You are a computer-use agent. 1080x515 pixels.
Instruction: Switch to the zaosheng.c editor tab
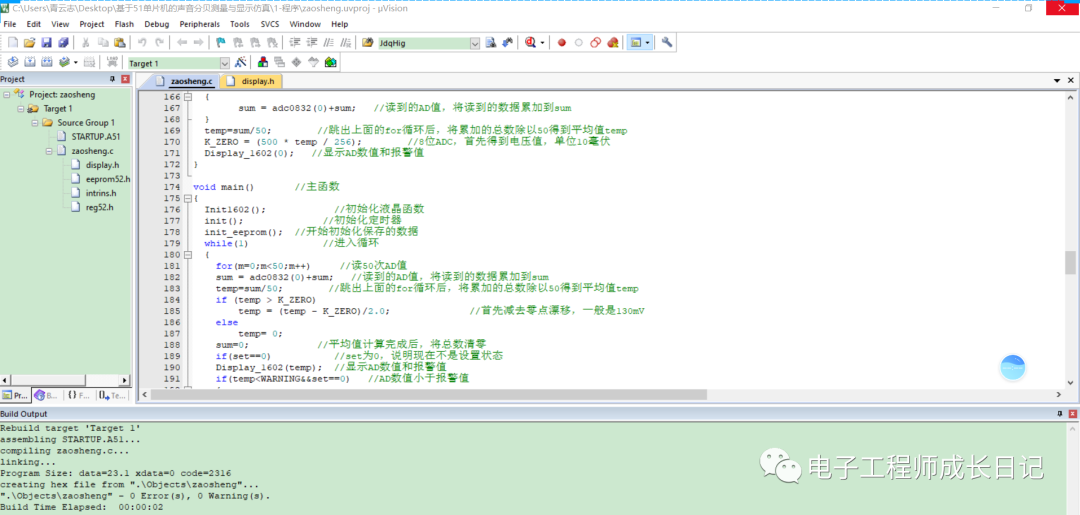pyautogui.click(x=183, y=81)
